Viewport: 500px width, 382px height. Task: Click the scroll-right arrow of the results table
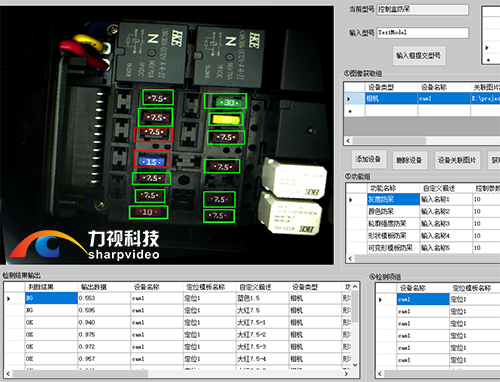point(347,374)
